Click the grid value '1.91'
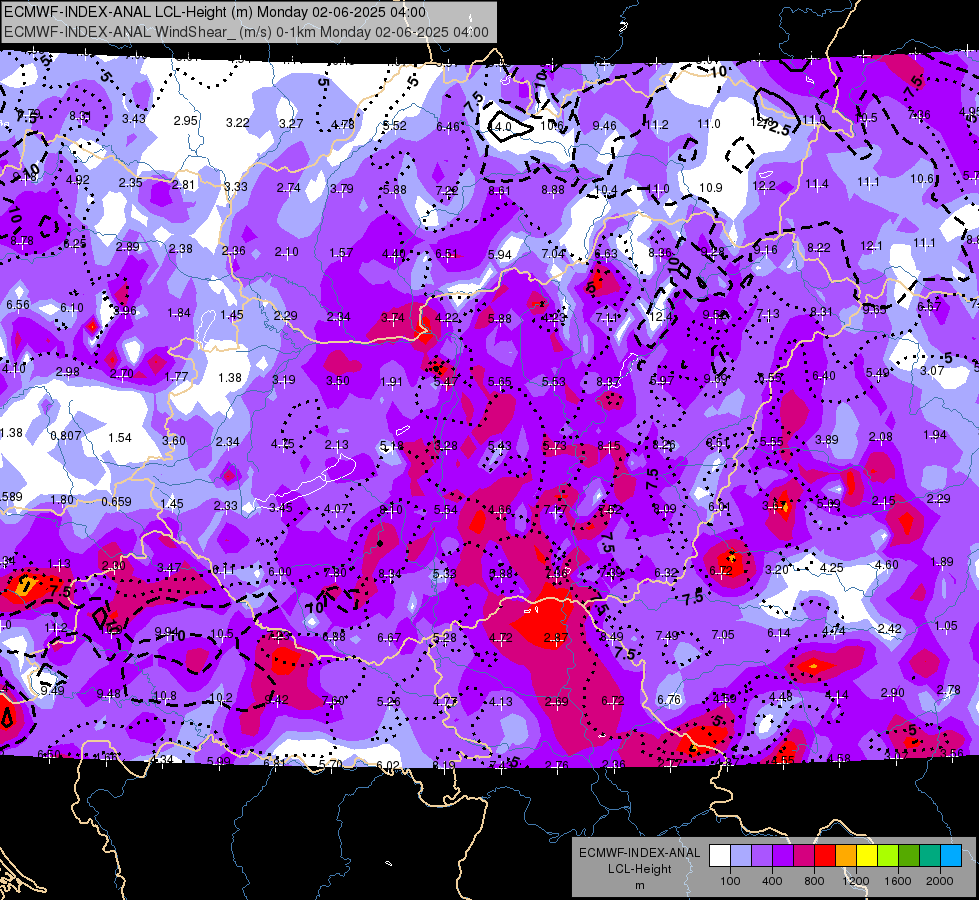 coord(391,382)
